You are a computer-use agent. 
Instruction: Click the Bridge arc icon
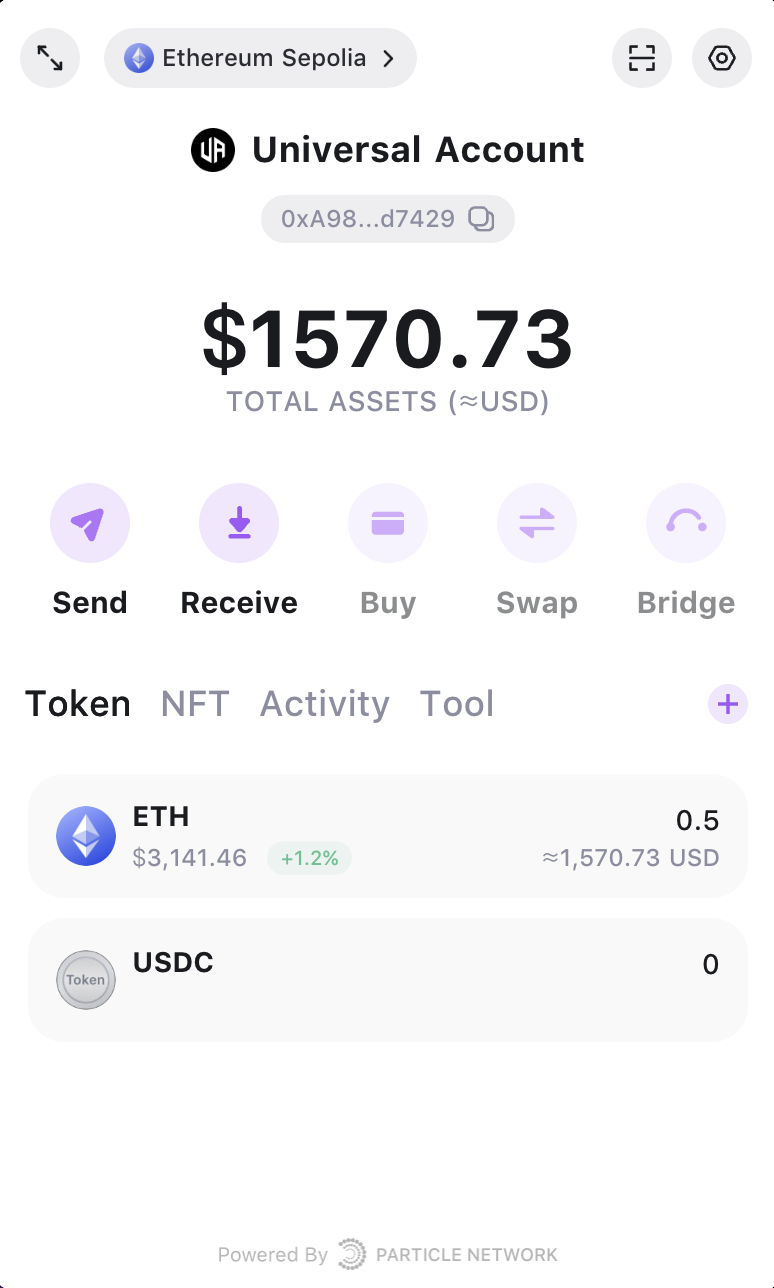(686, 523)
